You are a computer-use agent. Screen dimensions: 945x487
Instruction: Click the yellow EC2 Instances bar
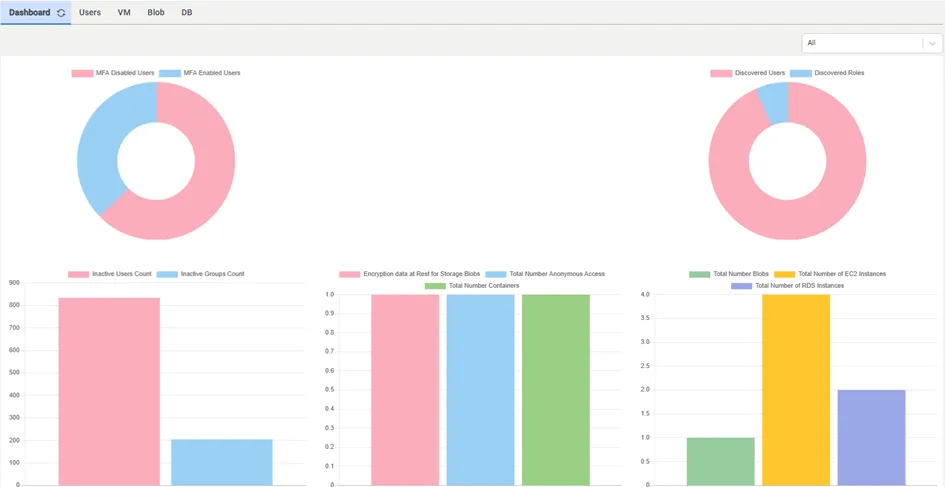pos(796,390)
